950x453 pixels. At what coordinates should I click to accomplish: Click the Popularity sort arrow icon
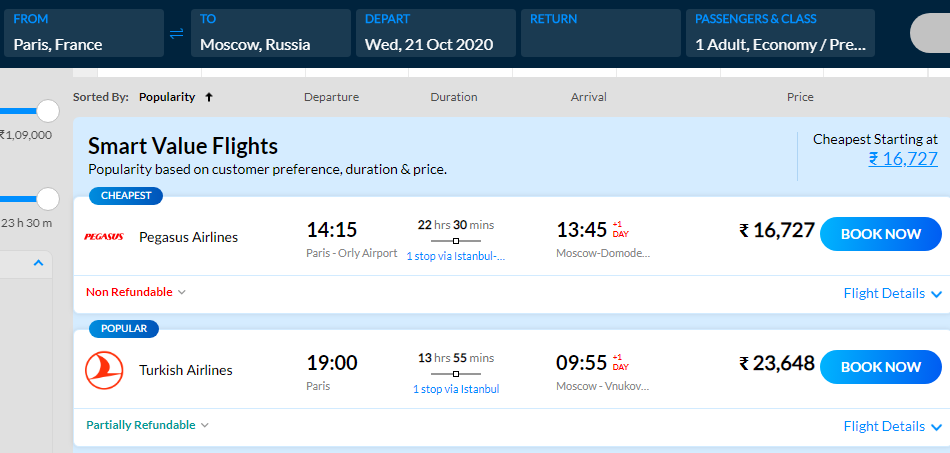point(209,97)
